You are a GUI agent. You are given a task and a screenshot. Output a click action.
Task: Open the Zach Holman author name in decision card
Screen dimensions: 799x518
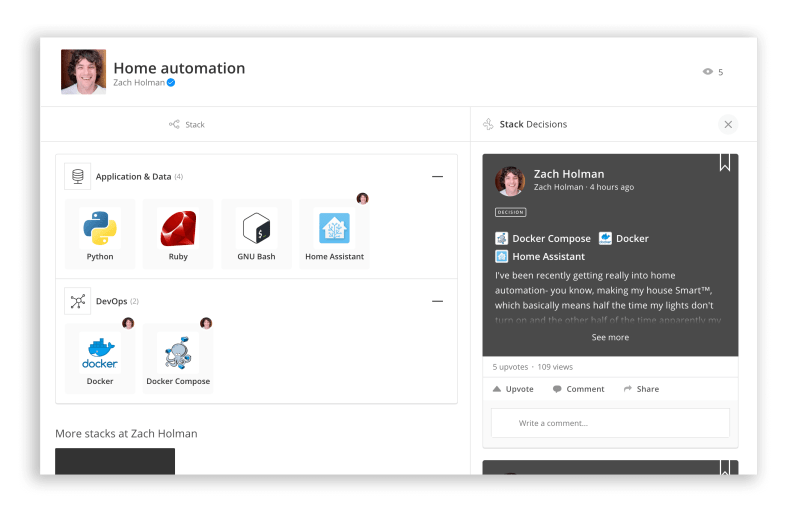click(569, 174)
